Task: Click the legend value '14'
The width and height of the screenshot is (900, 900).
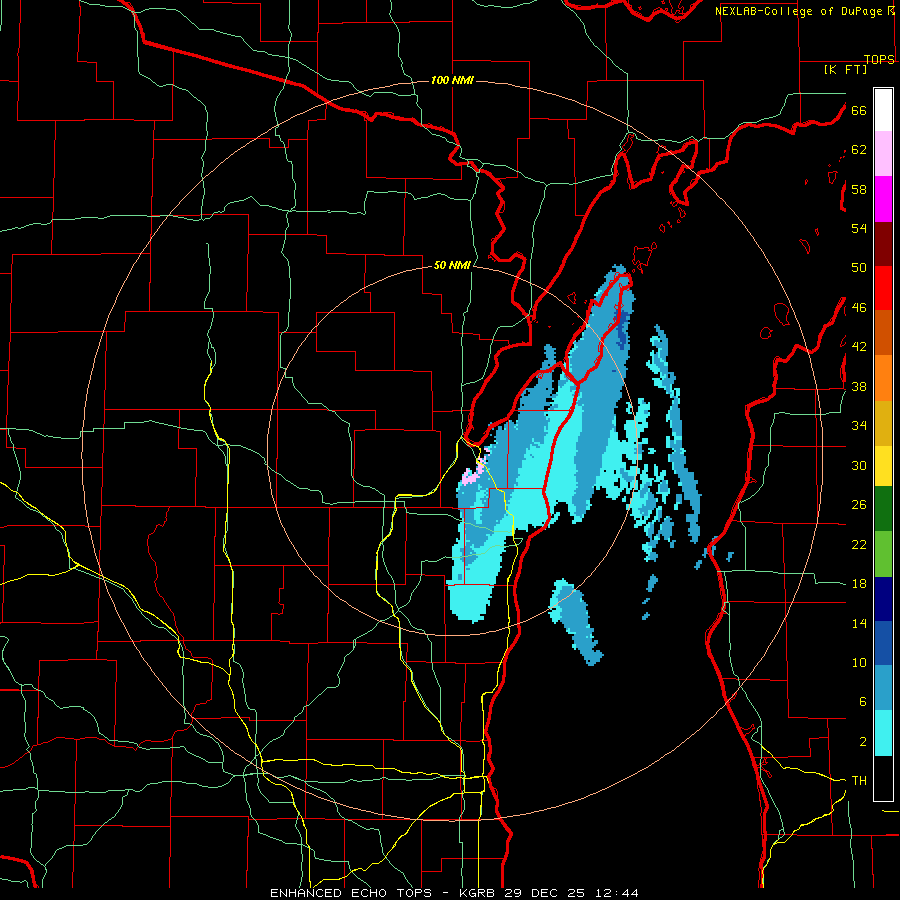Action: 859,623
